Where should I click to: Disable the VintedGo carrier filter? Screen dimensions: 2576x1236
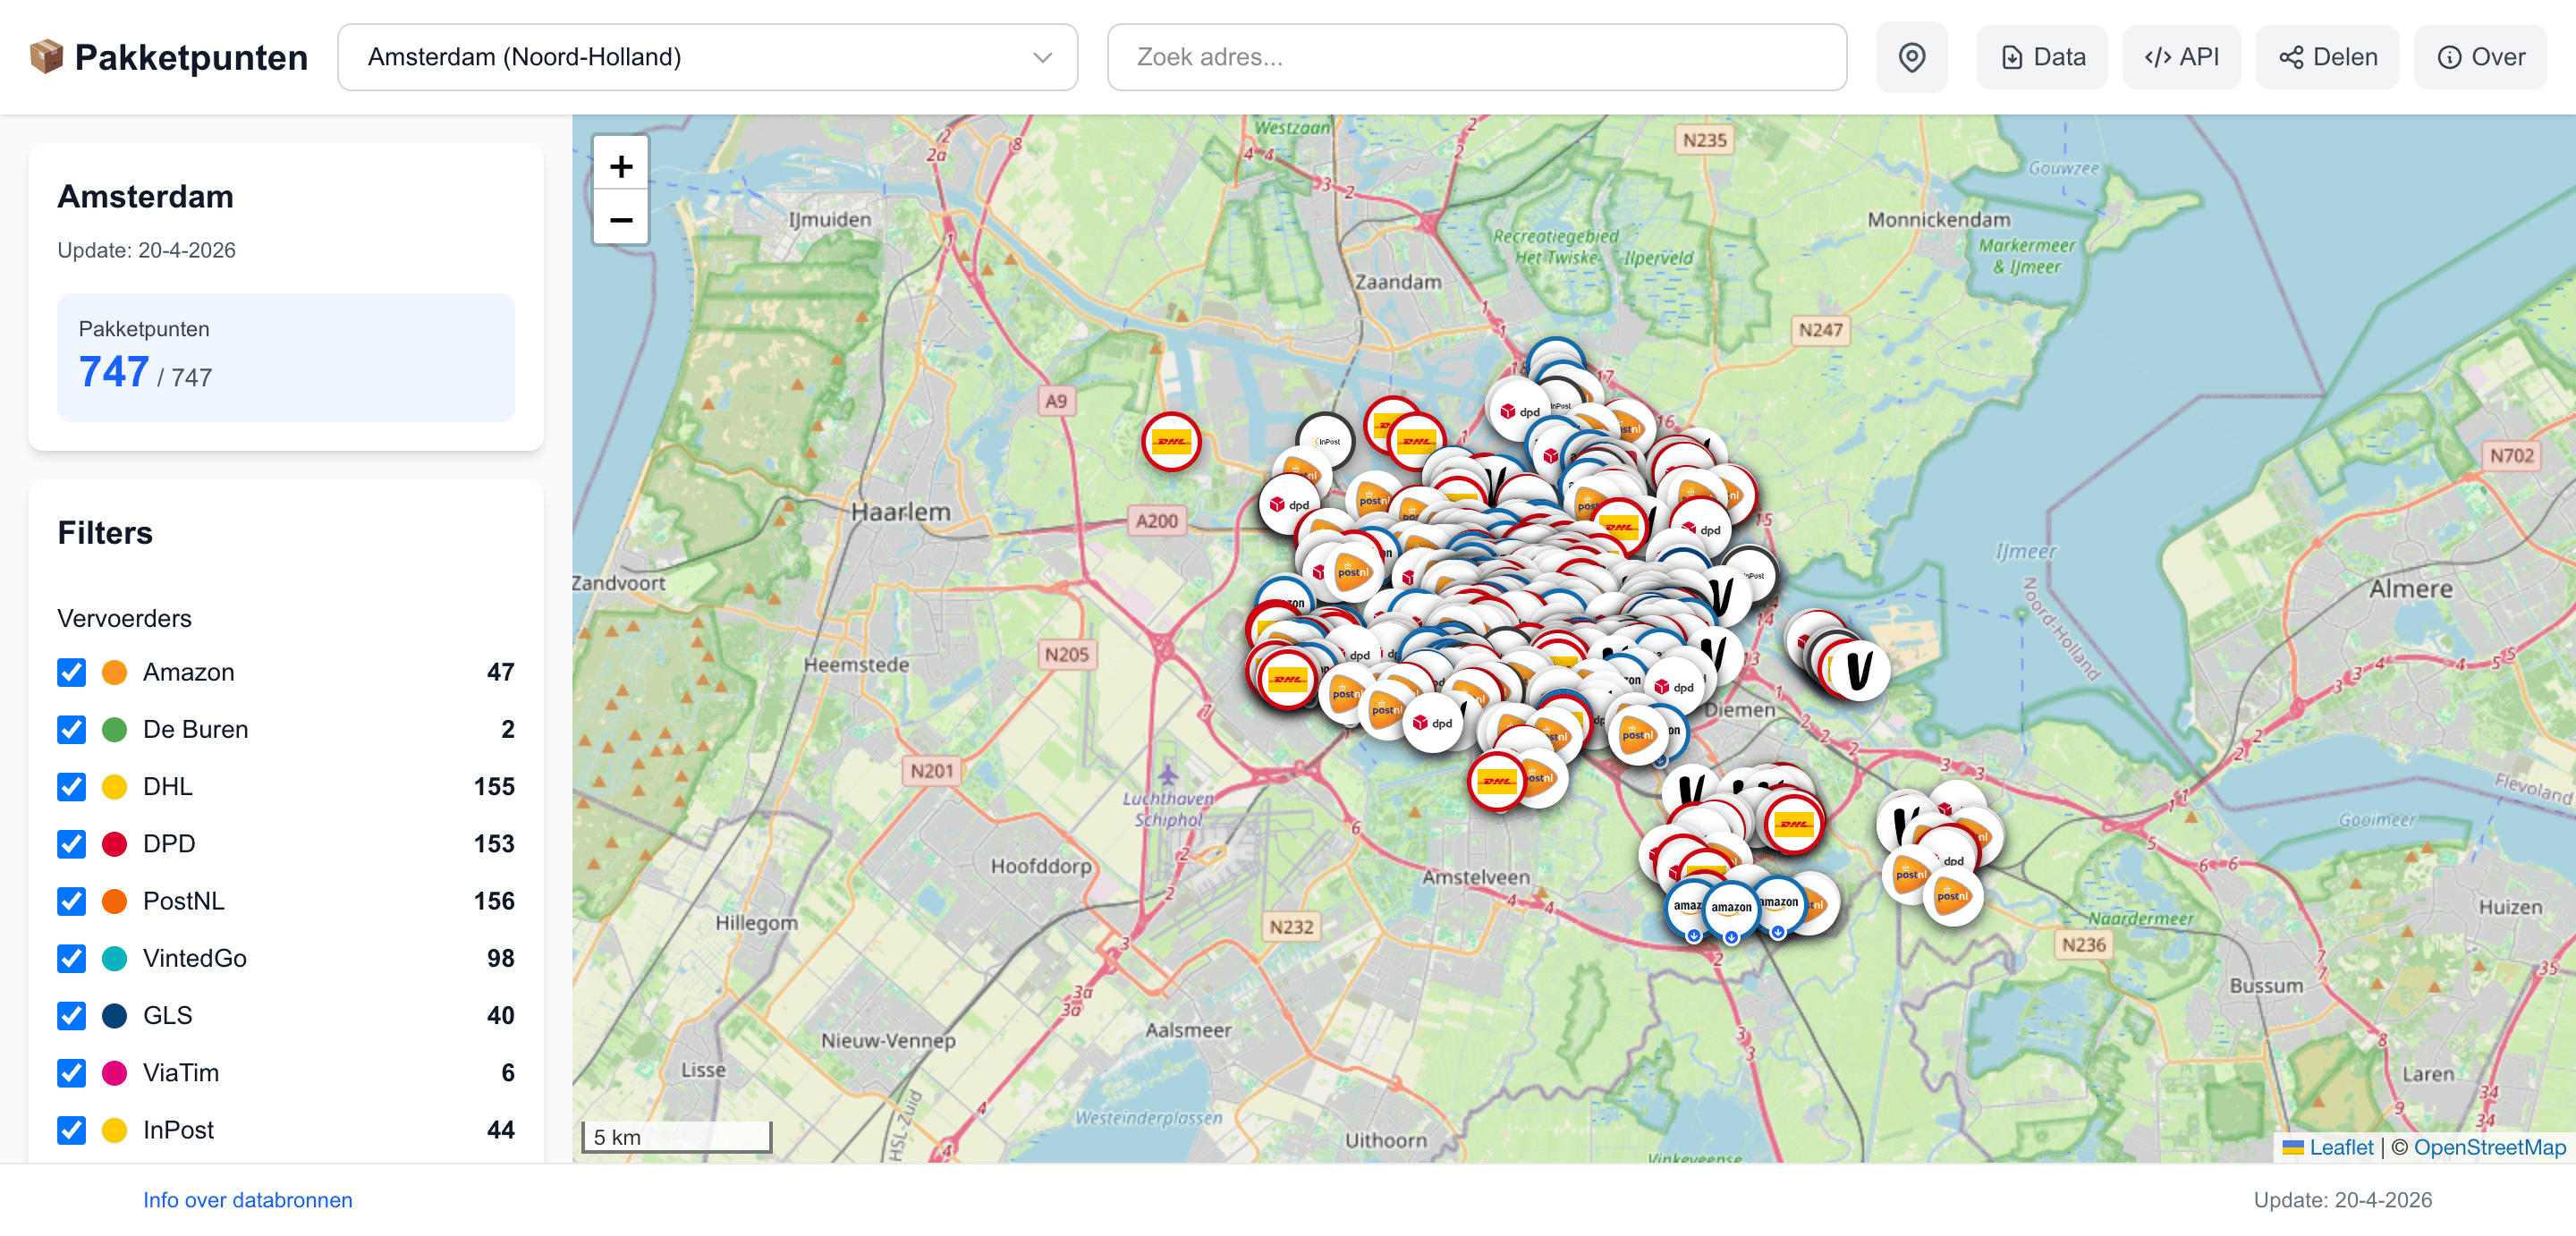pos(71,958)
